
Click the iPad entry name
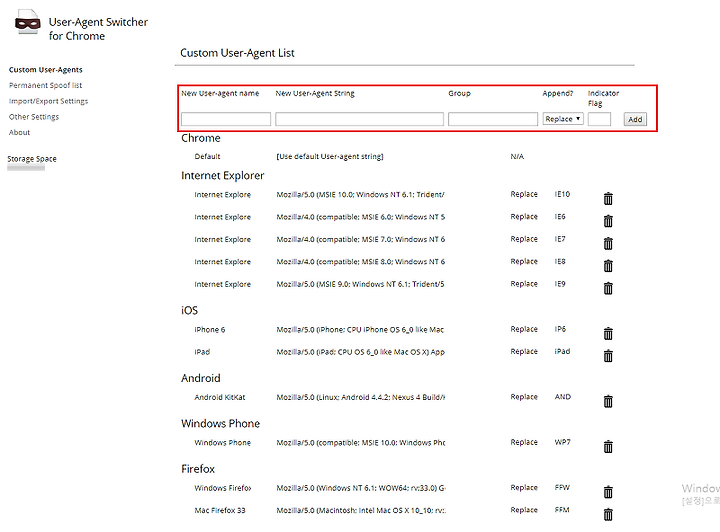202,352
